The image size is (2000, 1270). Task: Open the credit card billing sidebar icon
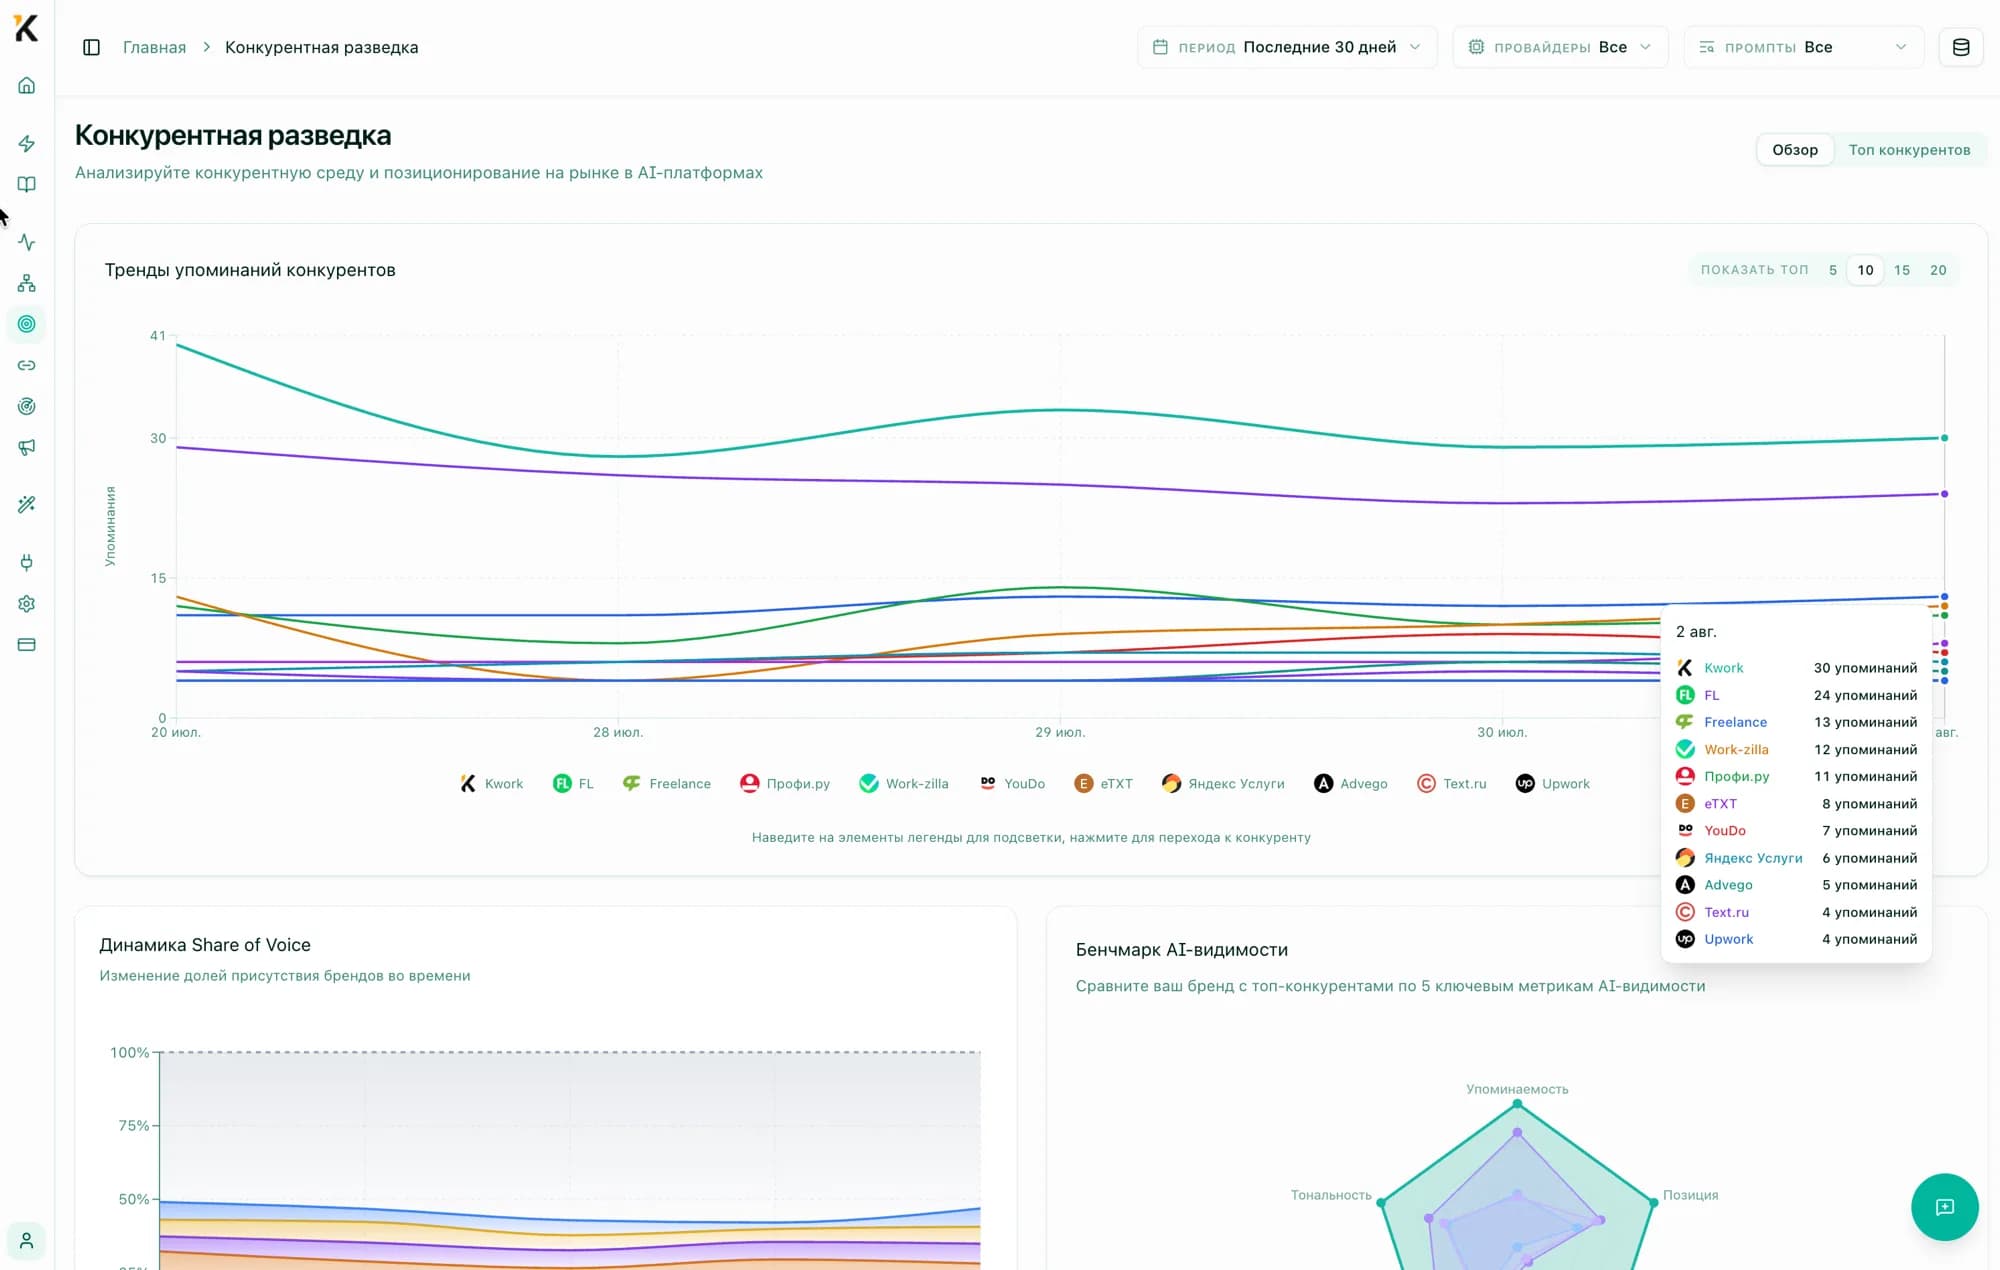27,644
